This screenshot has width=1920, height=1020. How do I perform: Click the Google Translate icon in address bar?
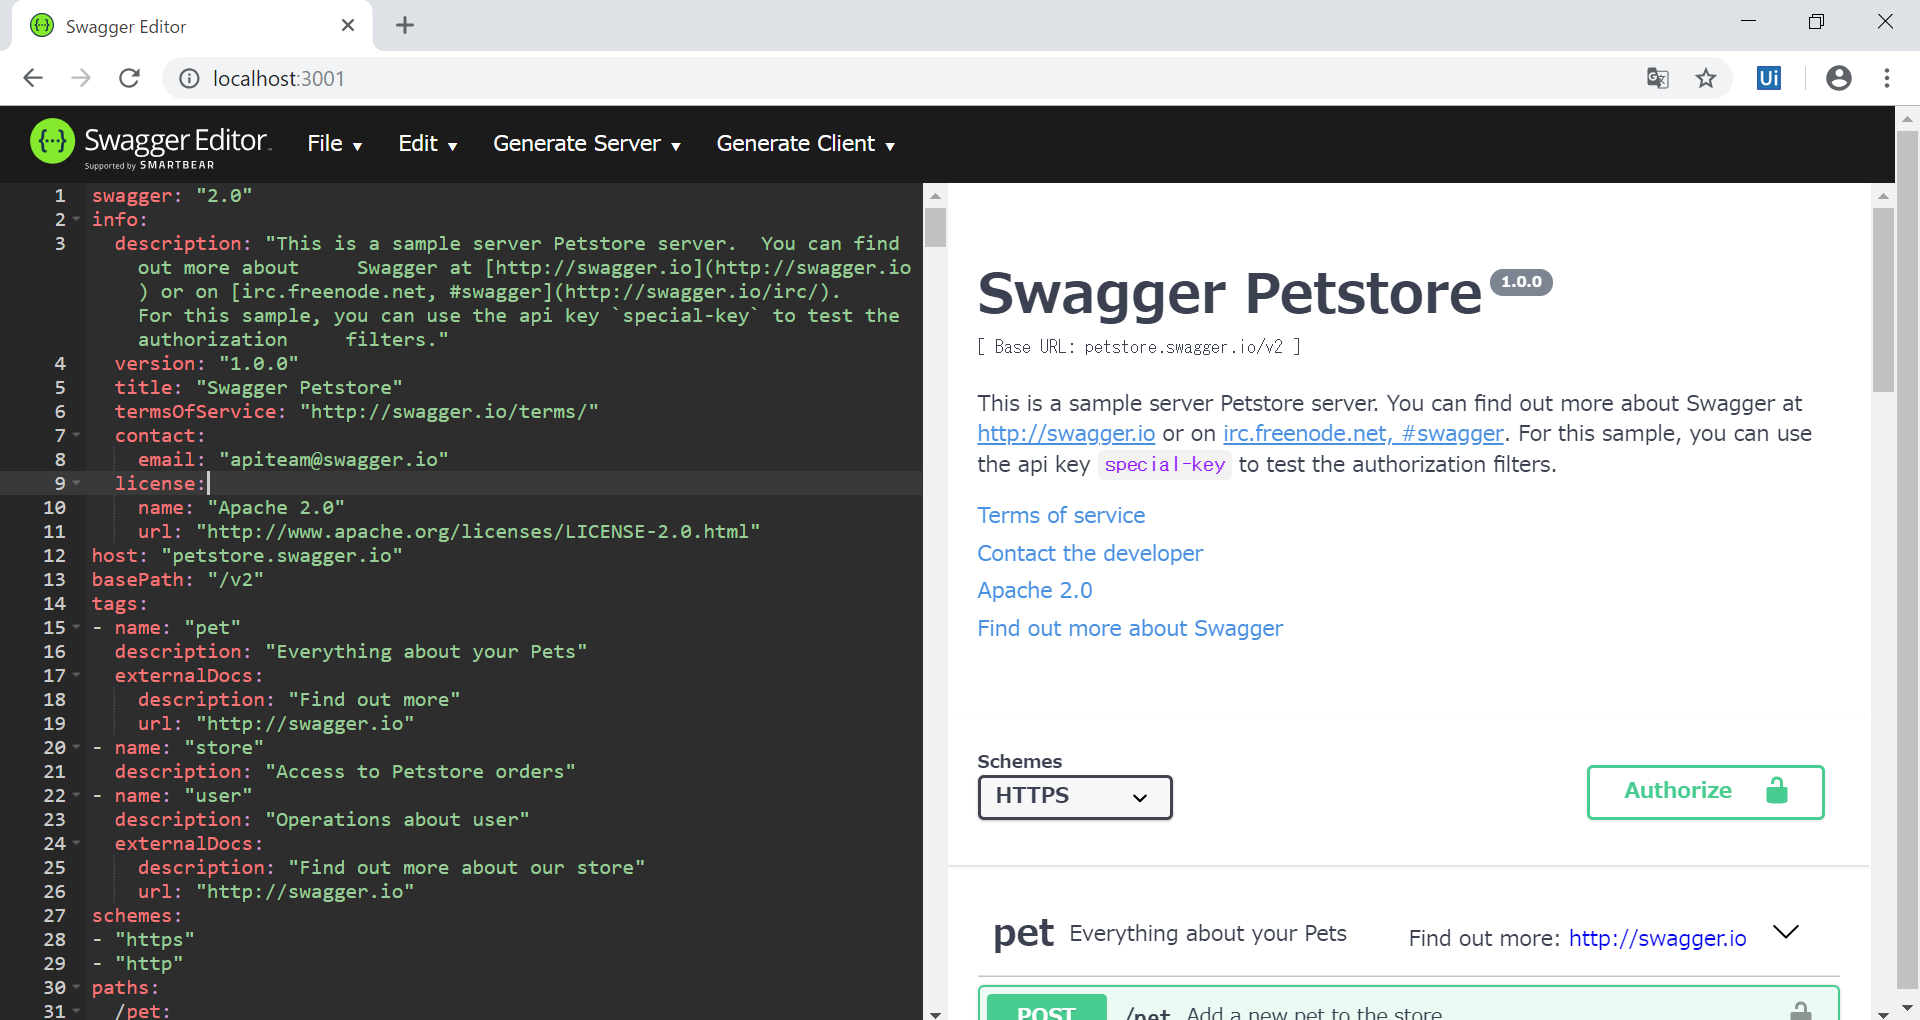point(1658,78)
